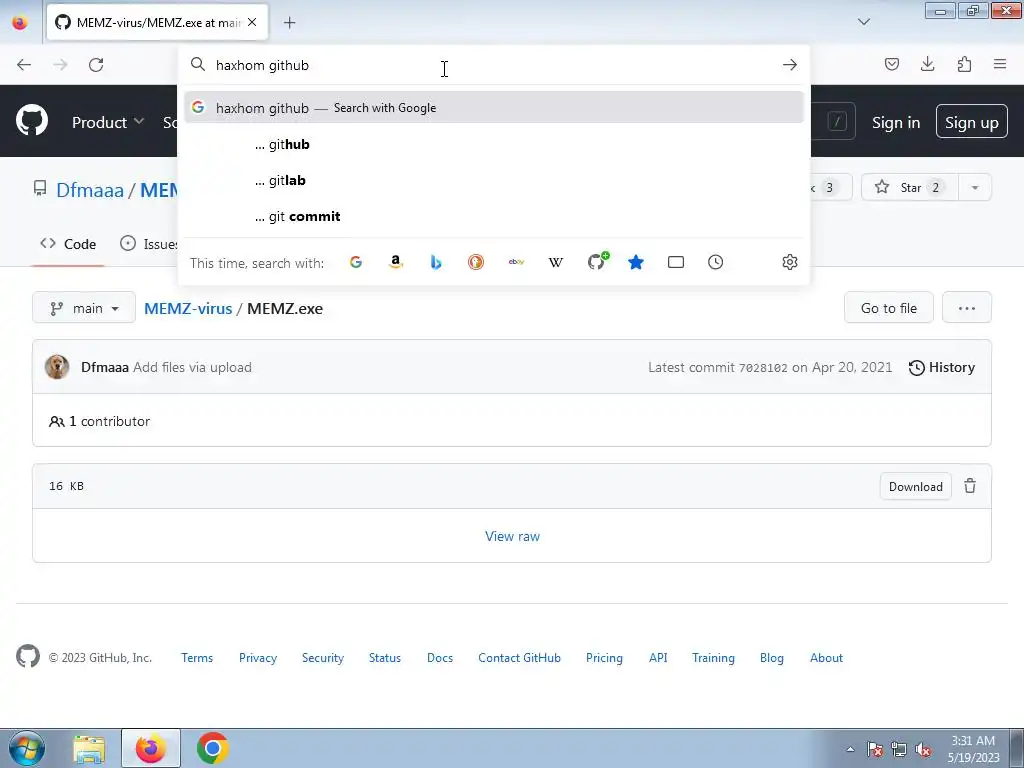Open the 'Add files via upload' commit message
The height and width of the screenshot is (768, 1024).
coord(192,367)
